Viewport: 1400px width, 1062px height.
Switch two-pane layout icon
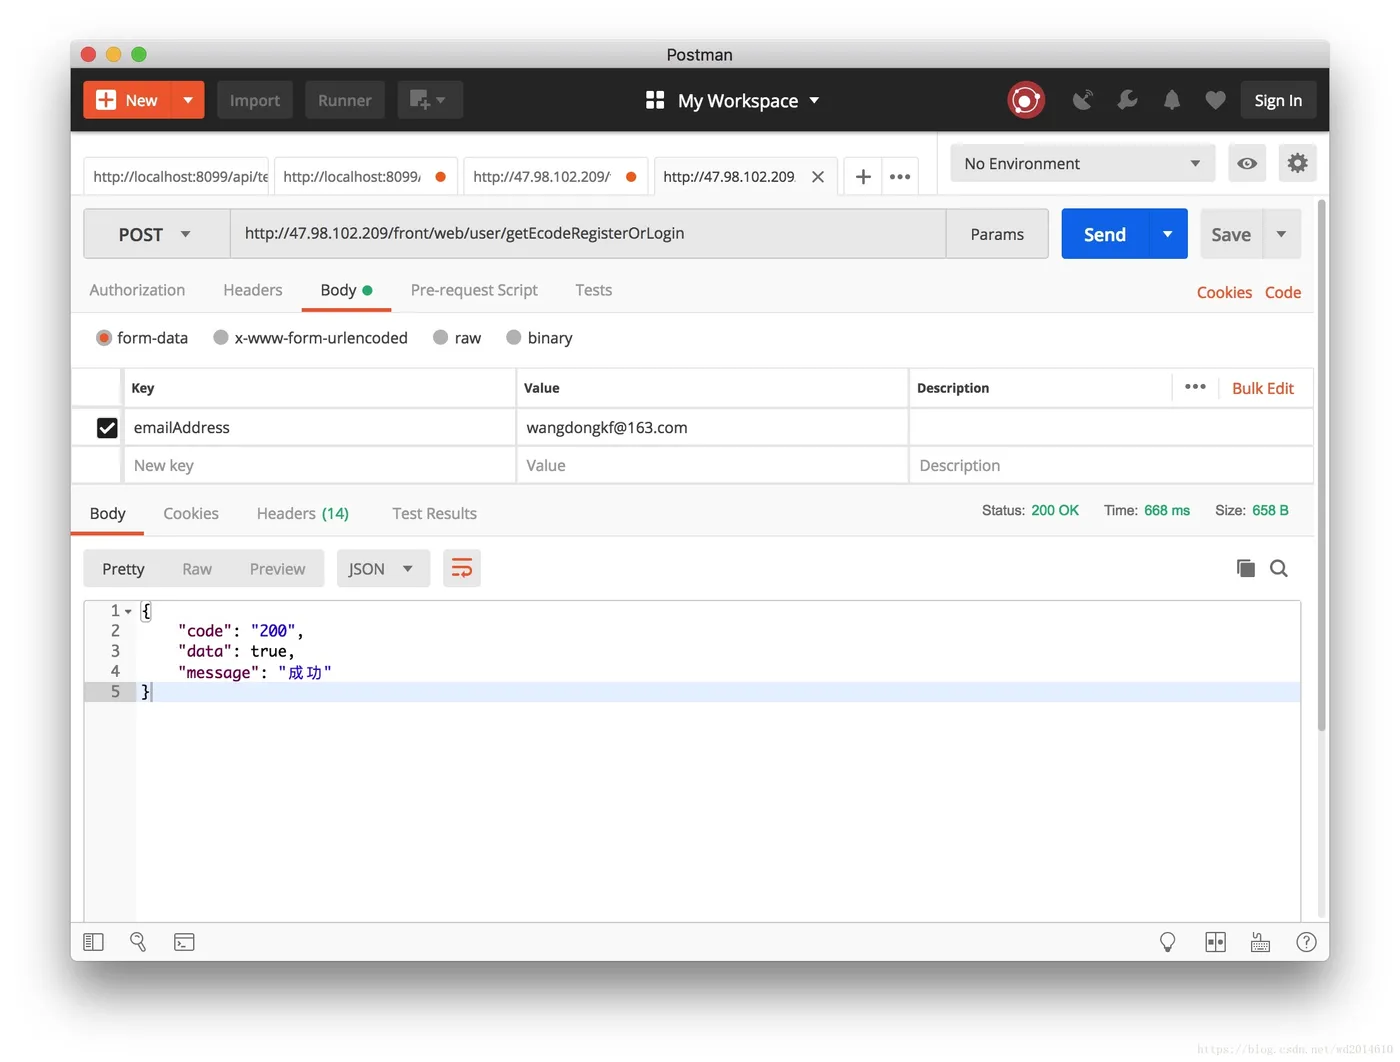pos(1215,942)
